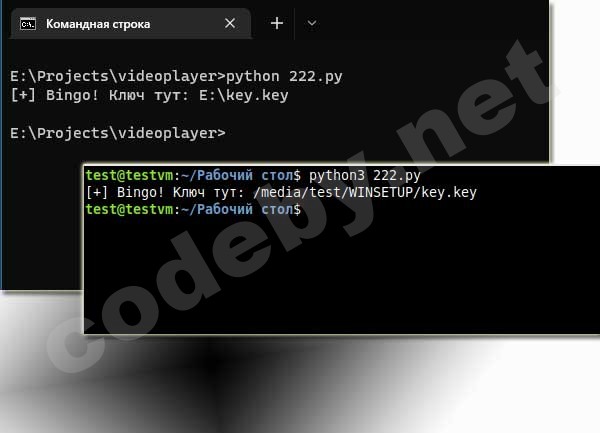Close the Командная строка tab
Screen dimensions: 600x433
[x=230, y=23]
